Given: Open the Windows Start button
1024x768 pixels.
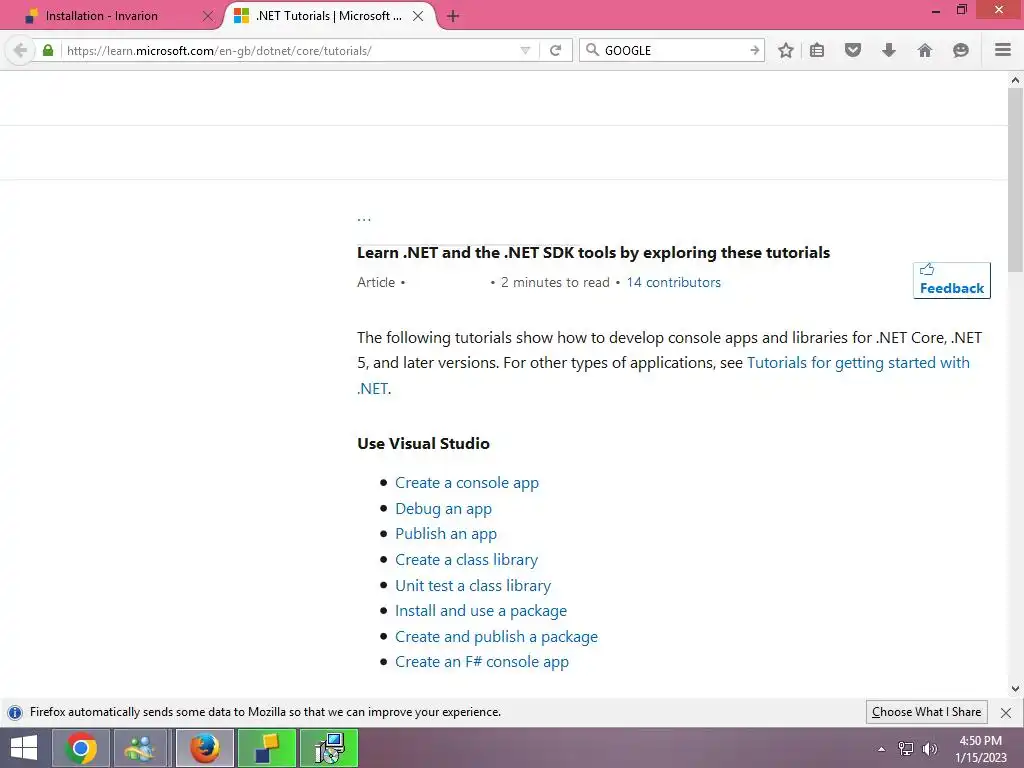Looking at the screenshot, I should click(24, 748).
